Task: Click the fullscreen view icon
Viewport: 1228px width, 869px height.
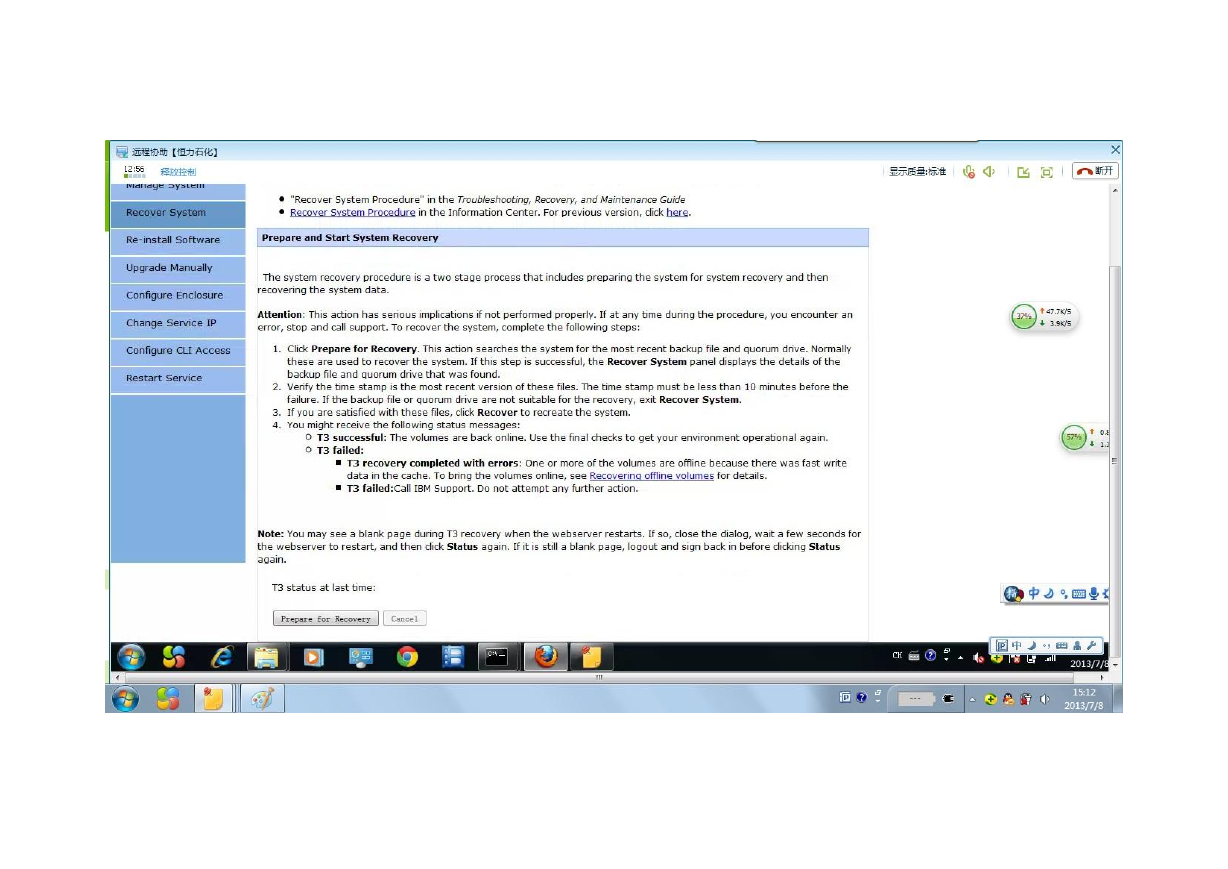Action: point(1046,172)
